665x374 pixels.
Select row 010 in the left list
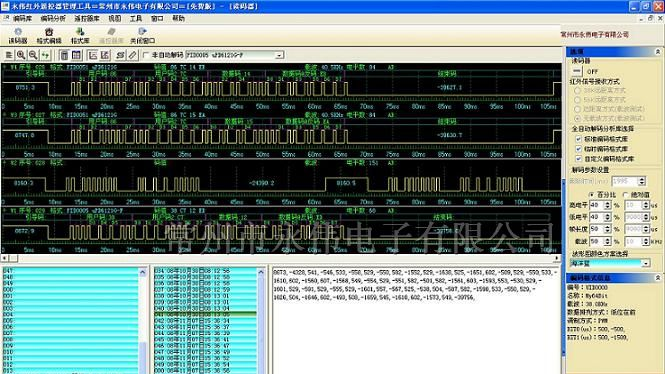pyautogui.click(x=70, y=352)
